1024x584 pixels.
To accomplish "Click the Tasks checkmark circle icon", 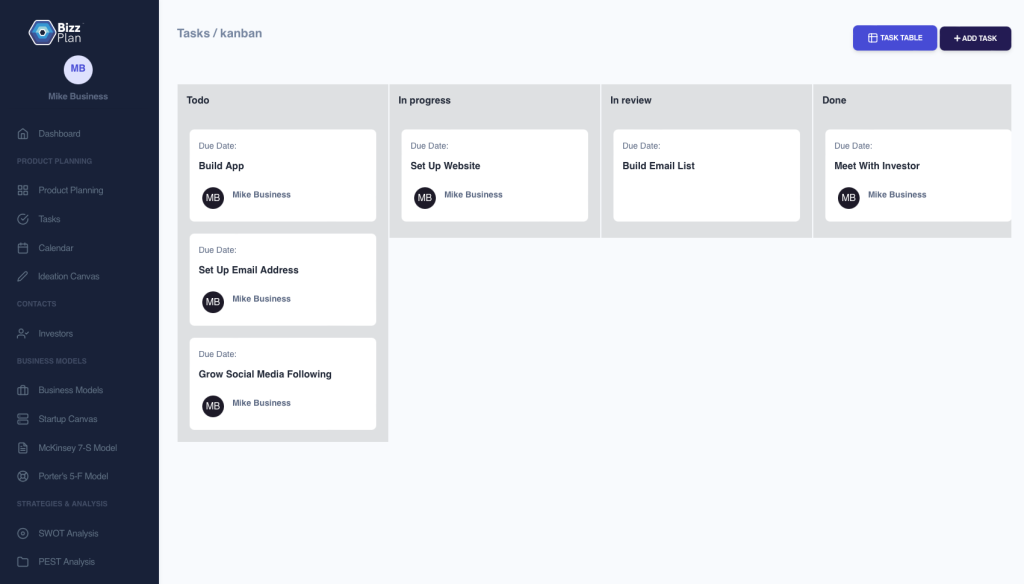I will click(23, 219).
